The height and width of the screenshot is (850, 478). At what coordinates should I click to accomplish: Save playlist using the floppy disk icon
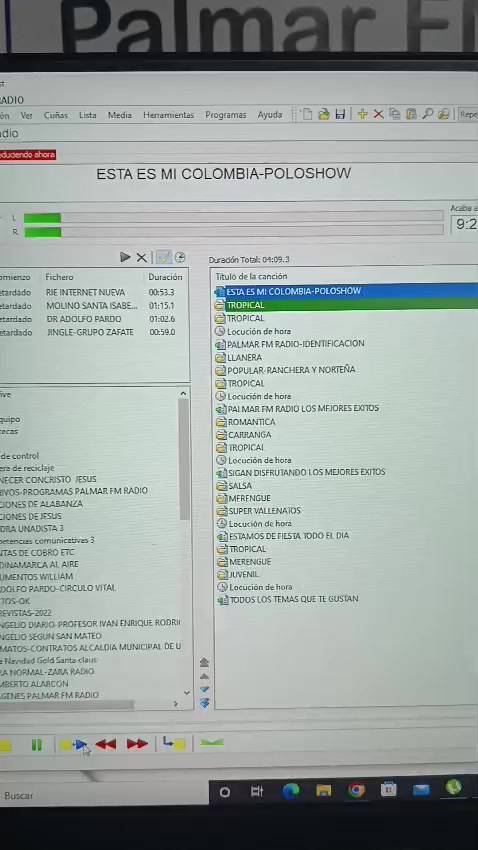340,114
